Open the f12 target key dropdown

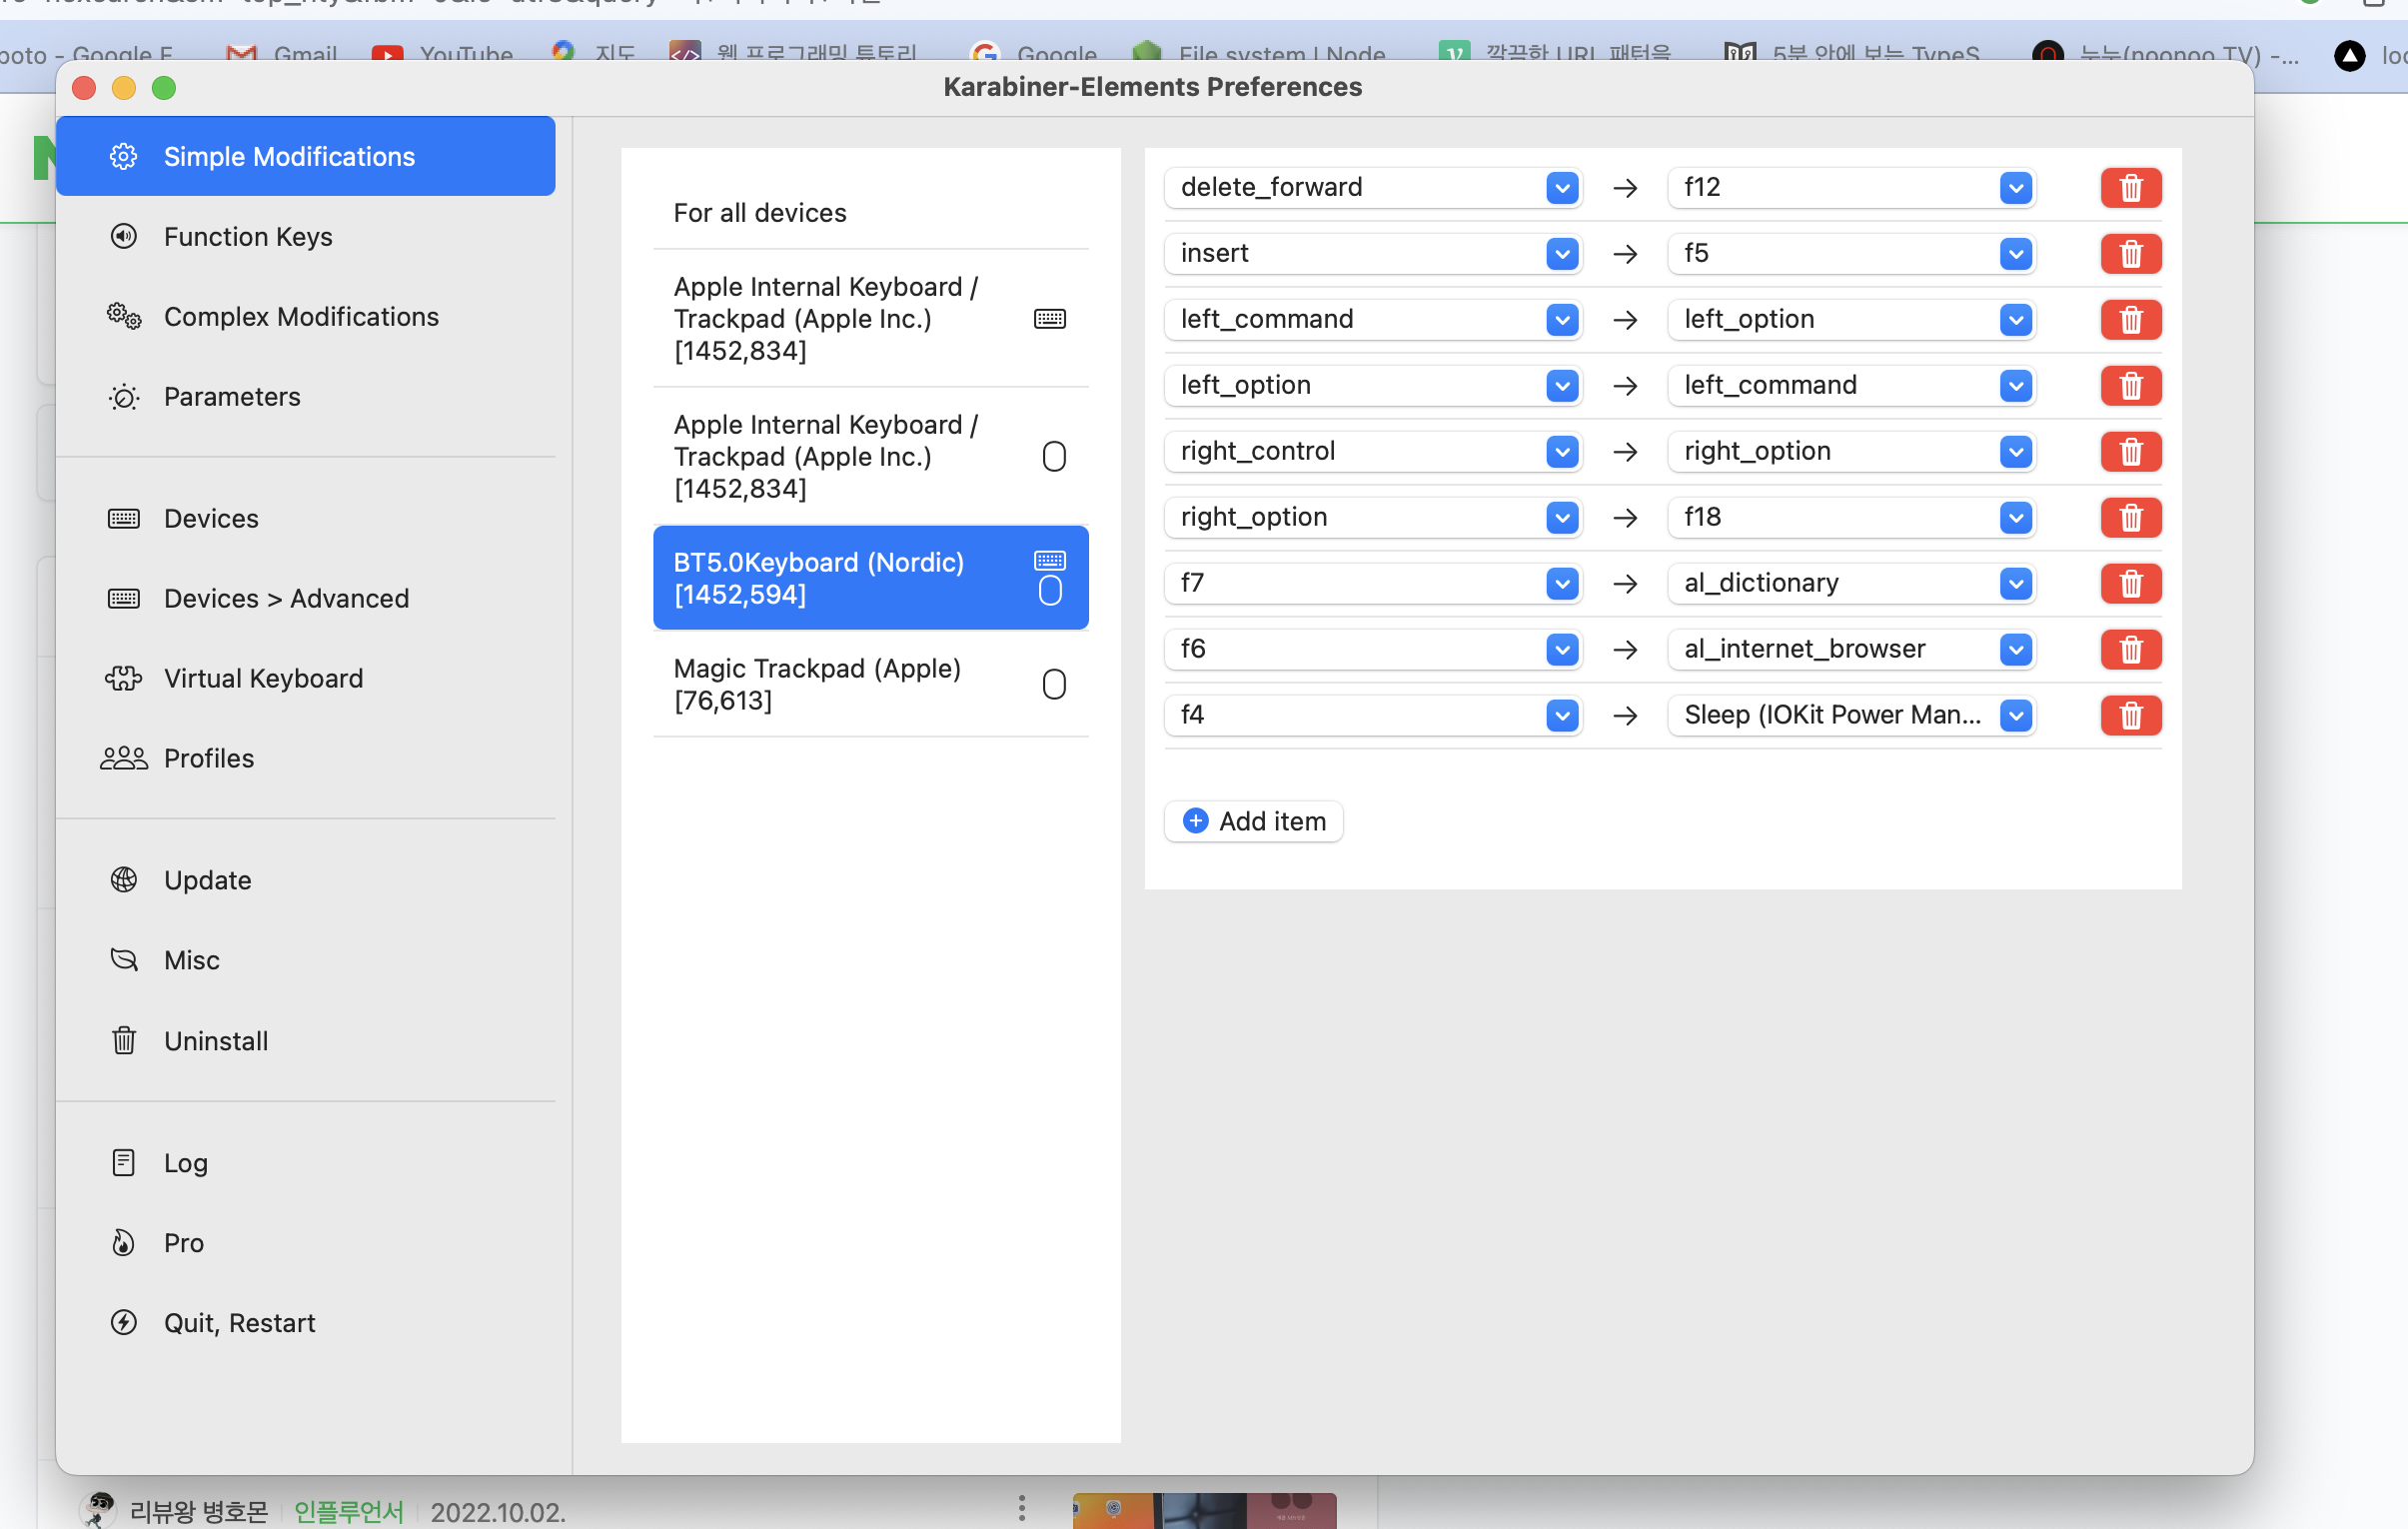pyautogui.click(x=1851, y=187)
